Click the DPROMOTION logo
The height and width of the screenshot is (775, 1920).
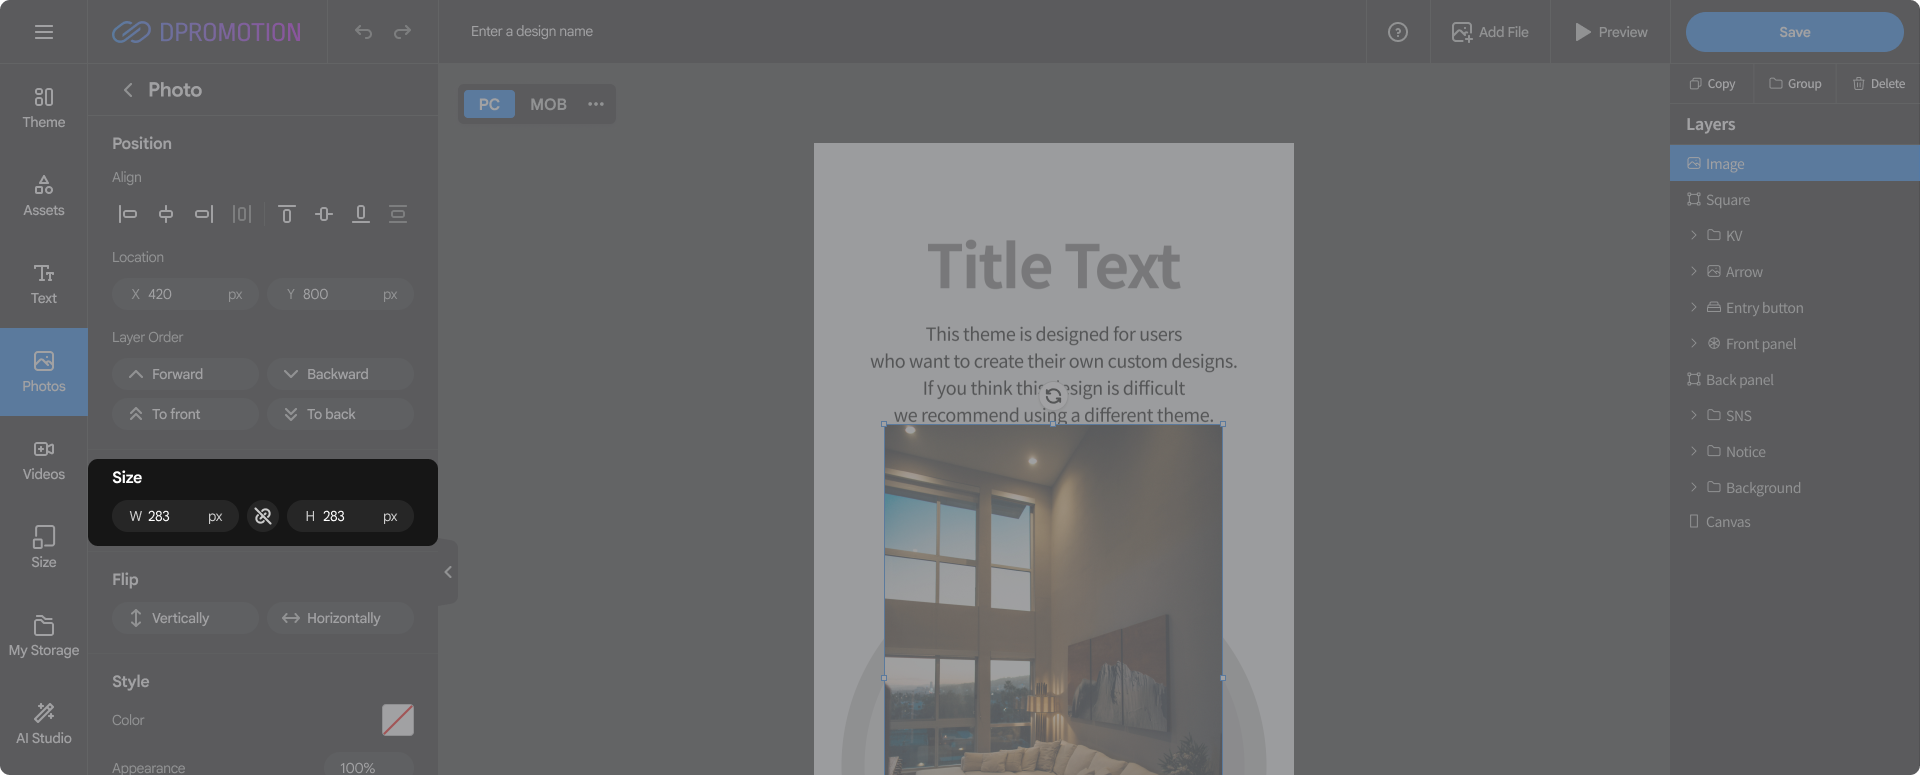(206, 32)
